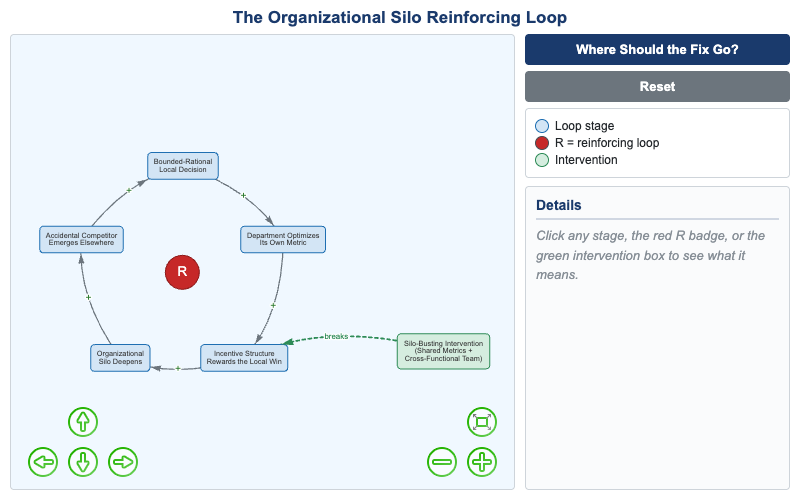Pan the diagram up with the up arrow
Screen dimensions: 800x502
83,422
